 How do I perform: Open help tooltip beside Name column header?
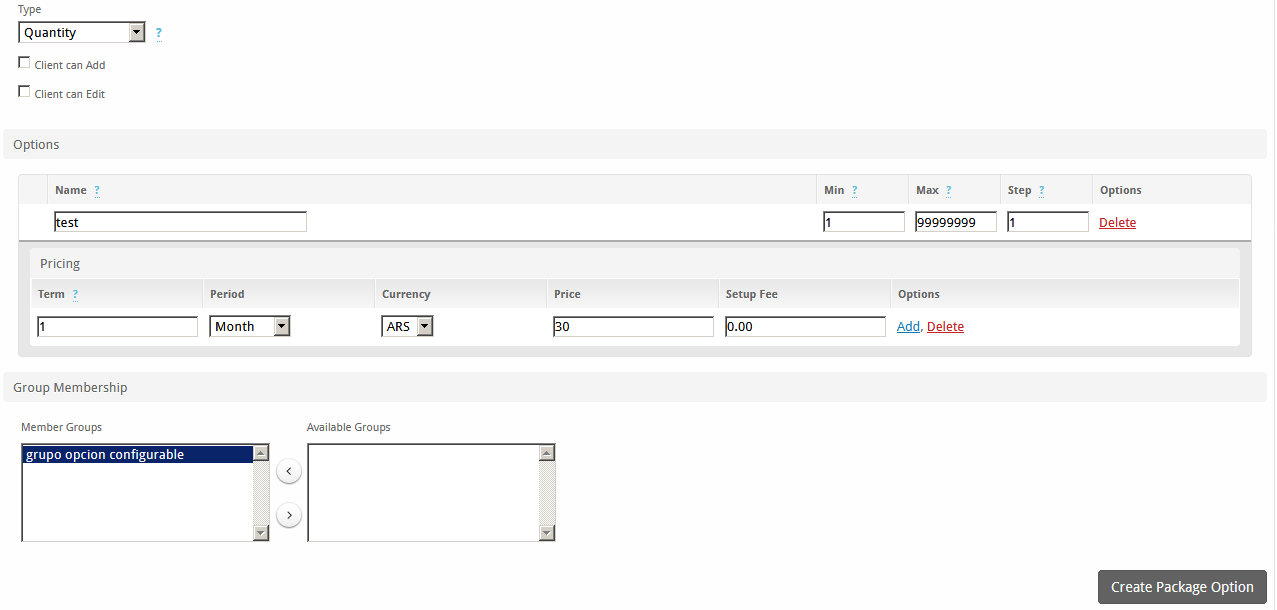(97, 190)
